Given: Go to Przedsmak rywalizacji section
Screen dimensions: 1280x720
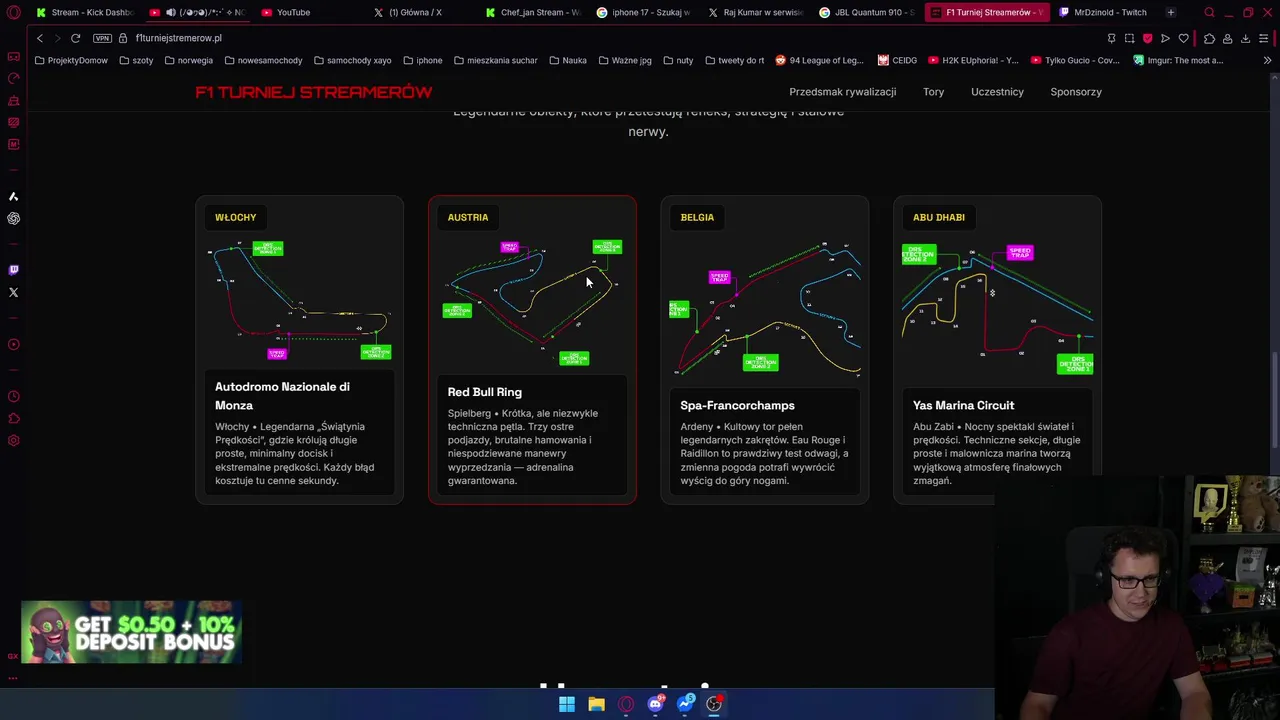Looking at the screenshot, I should click(842, 92).
